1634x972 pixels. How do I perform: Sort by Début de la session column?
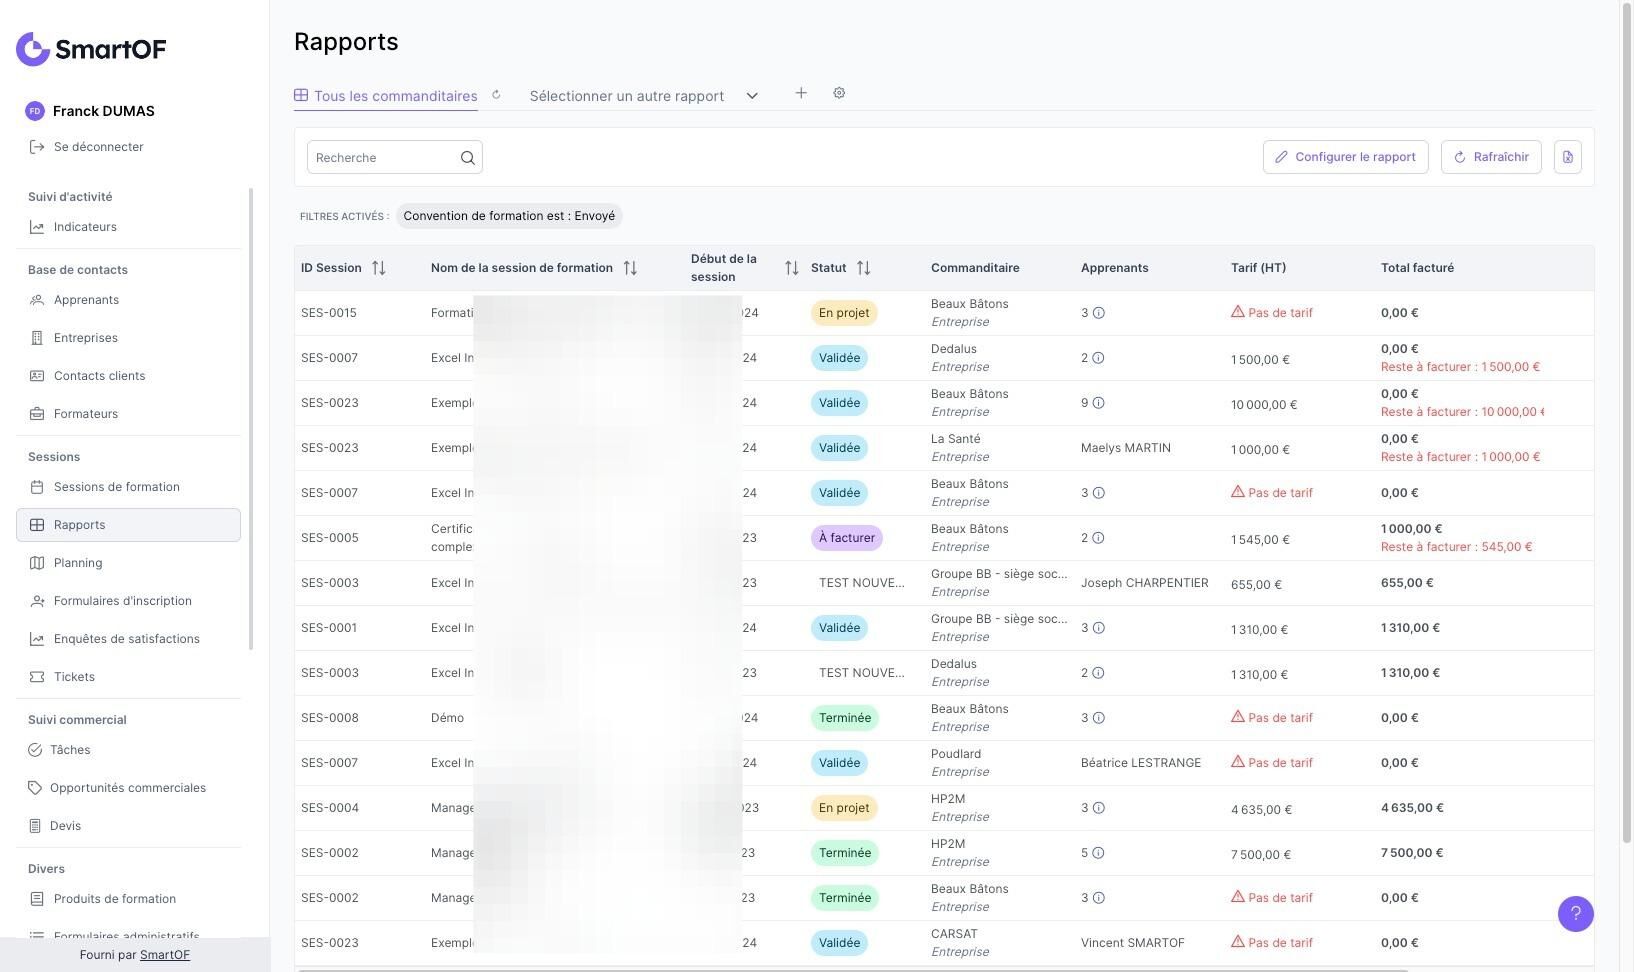coord(791,268)
